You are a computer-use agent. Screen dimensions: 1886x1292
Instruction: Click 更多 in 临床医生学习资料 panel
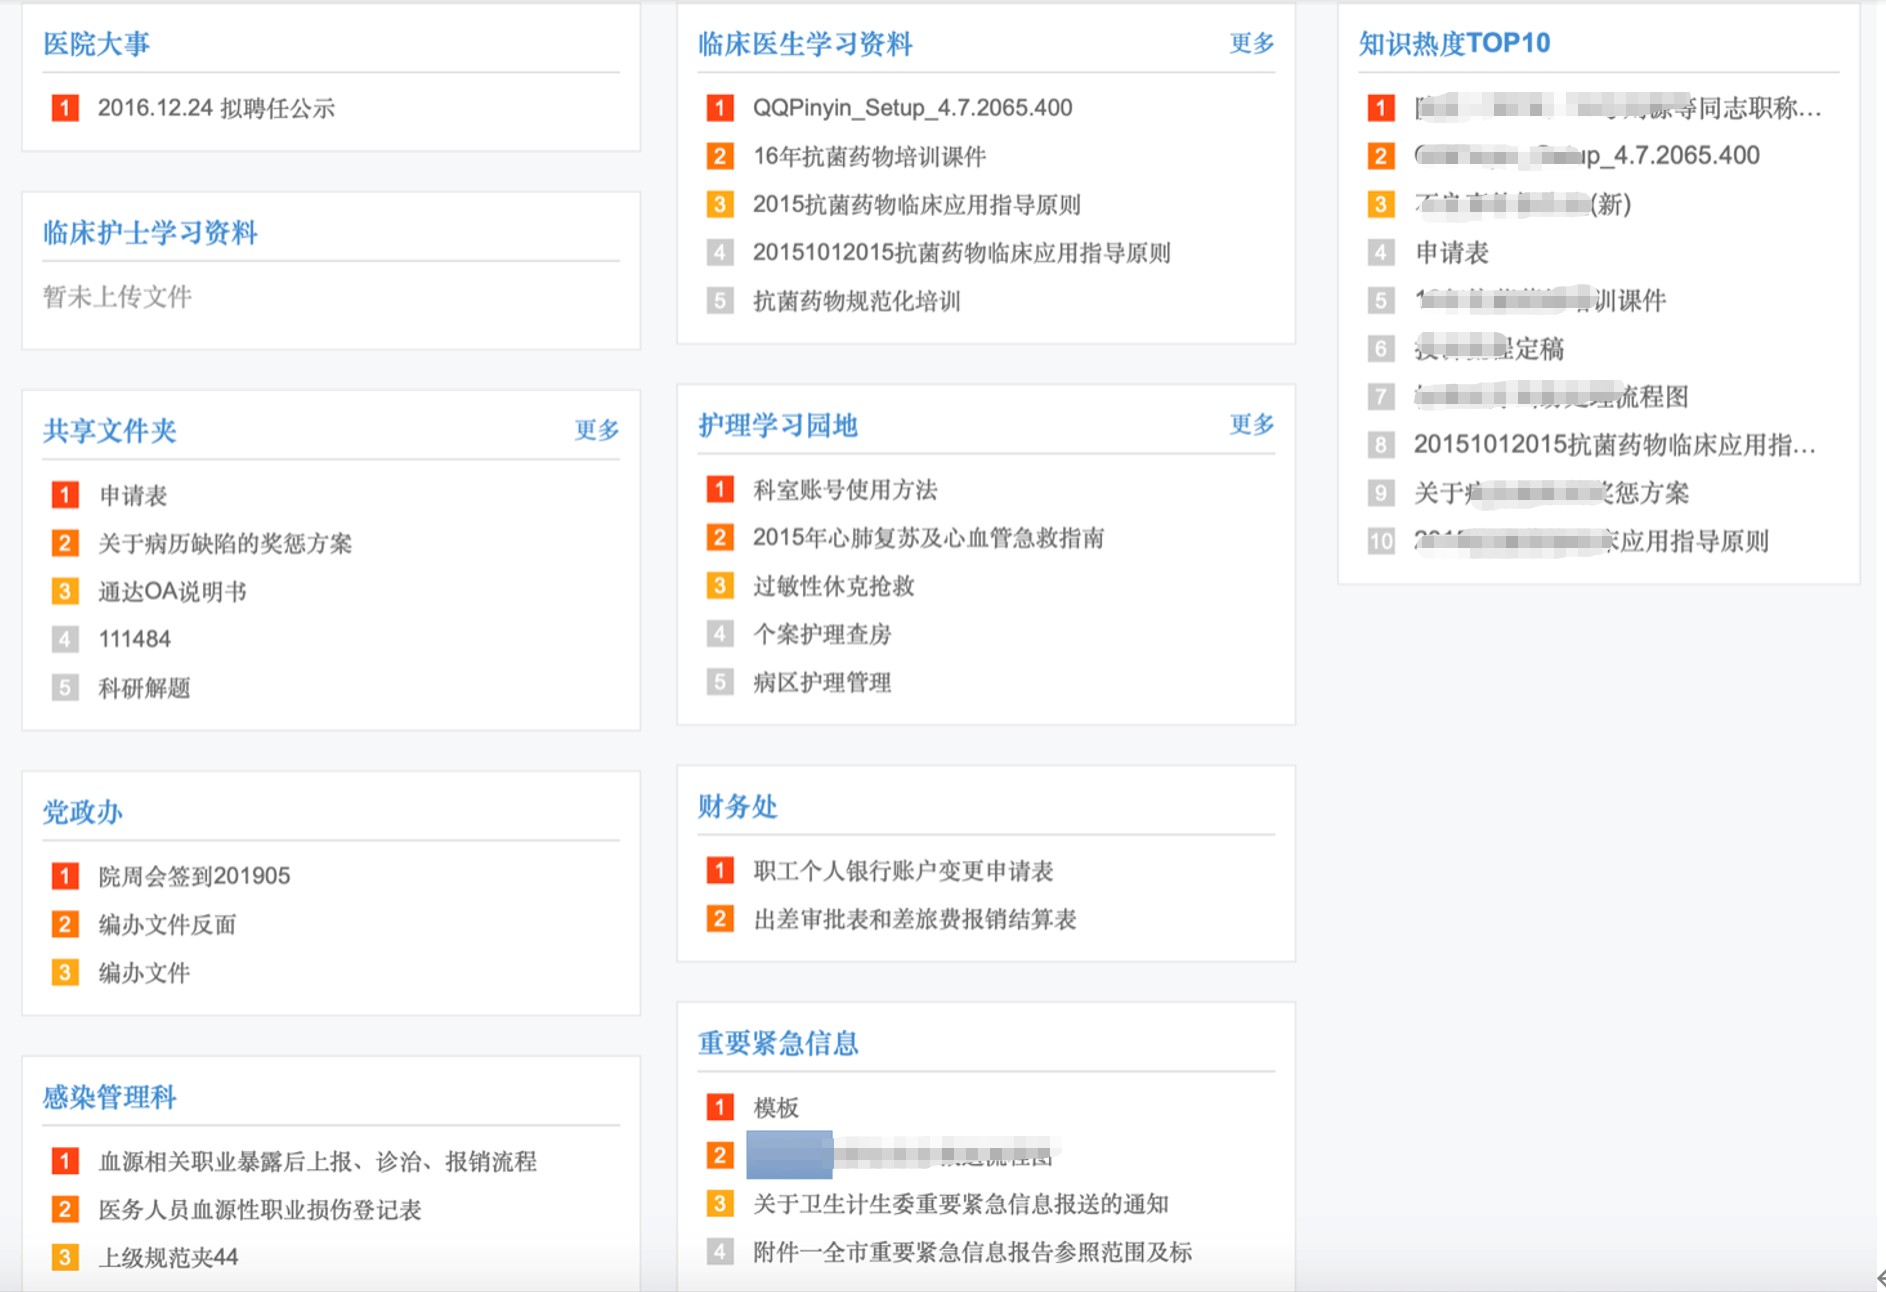tap(1251, 43)
